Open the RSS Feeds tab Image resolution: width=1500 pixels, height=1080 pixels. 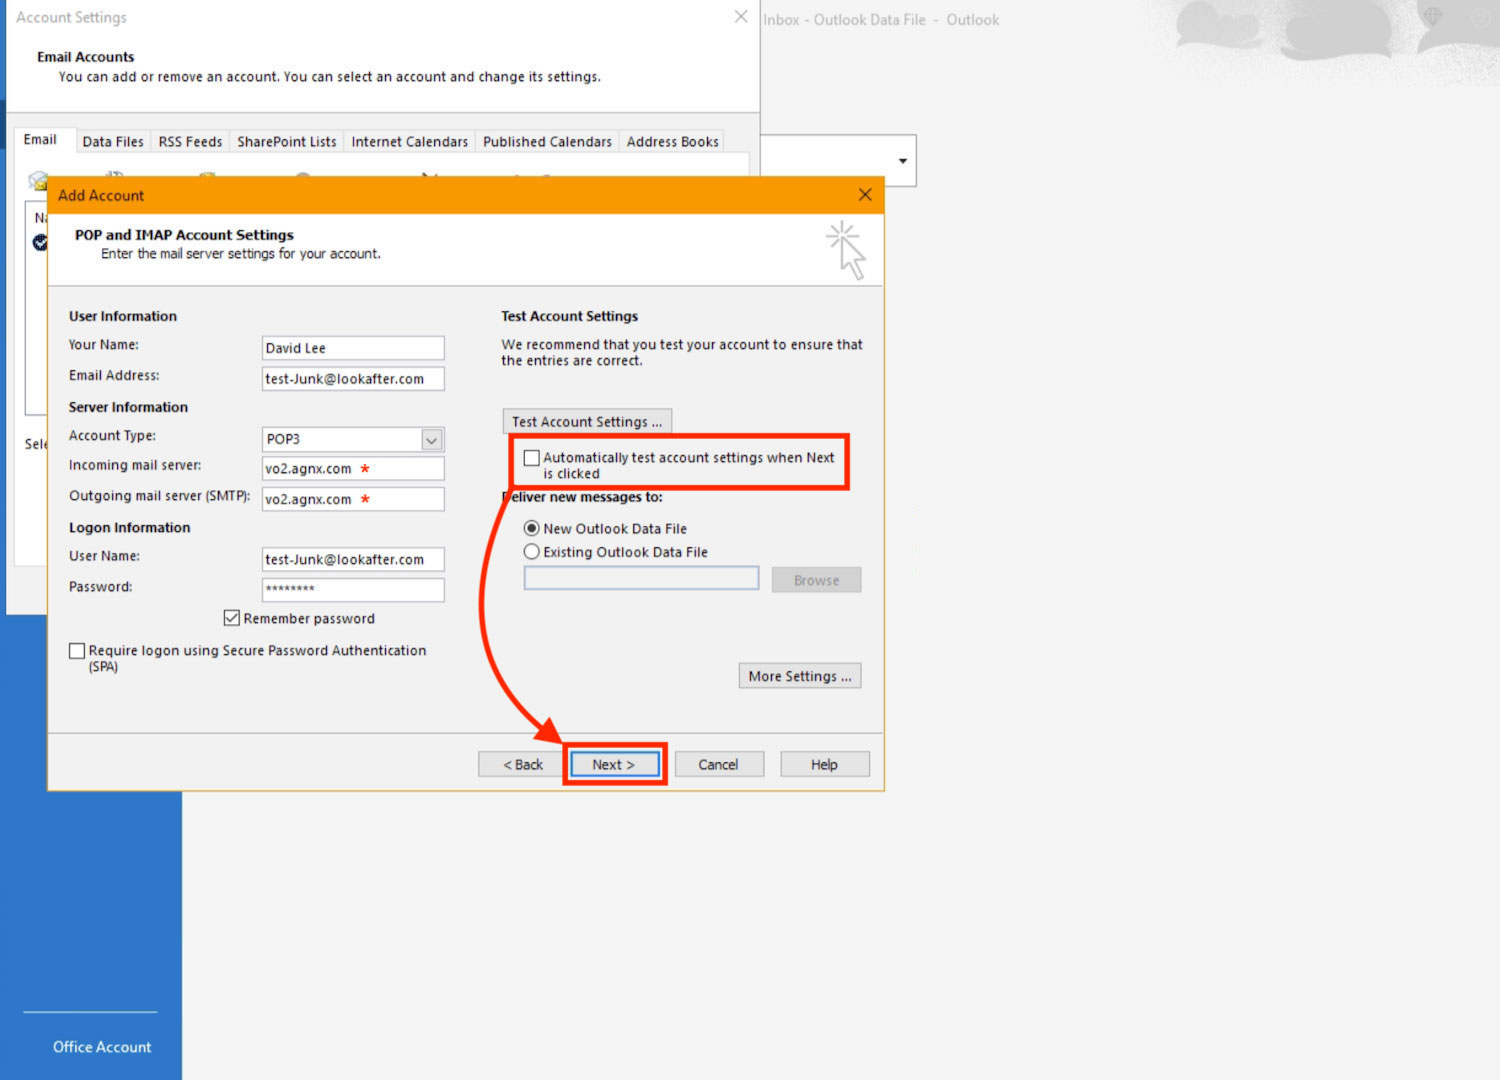pos(190,142)
